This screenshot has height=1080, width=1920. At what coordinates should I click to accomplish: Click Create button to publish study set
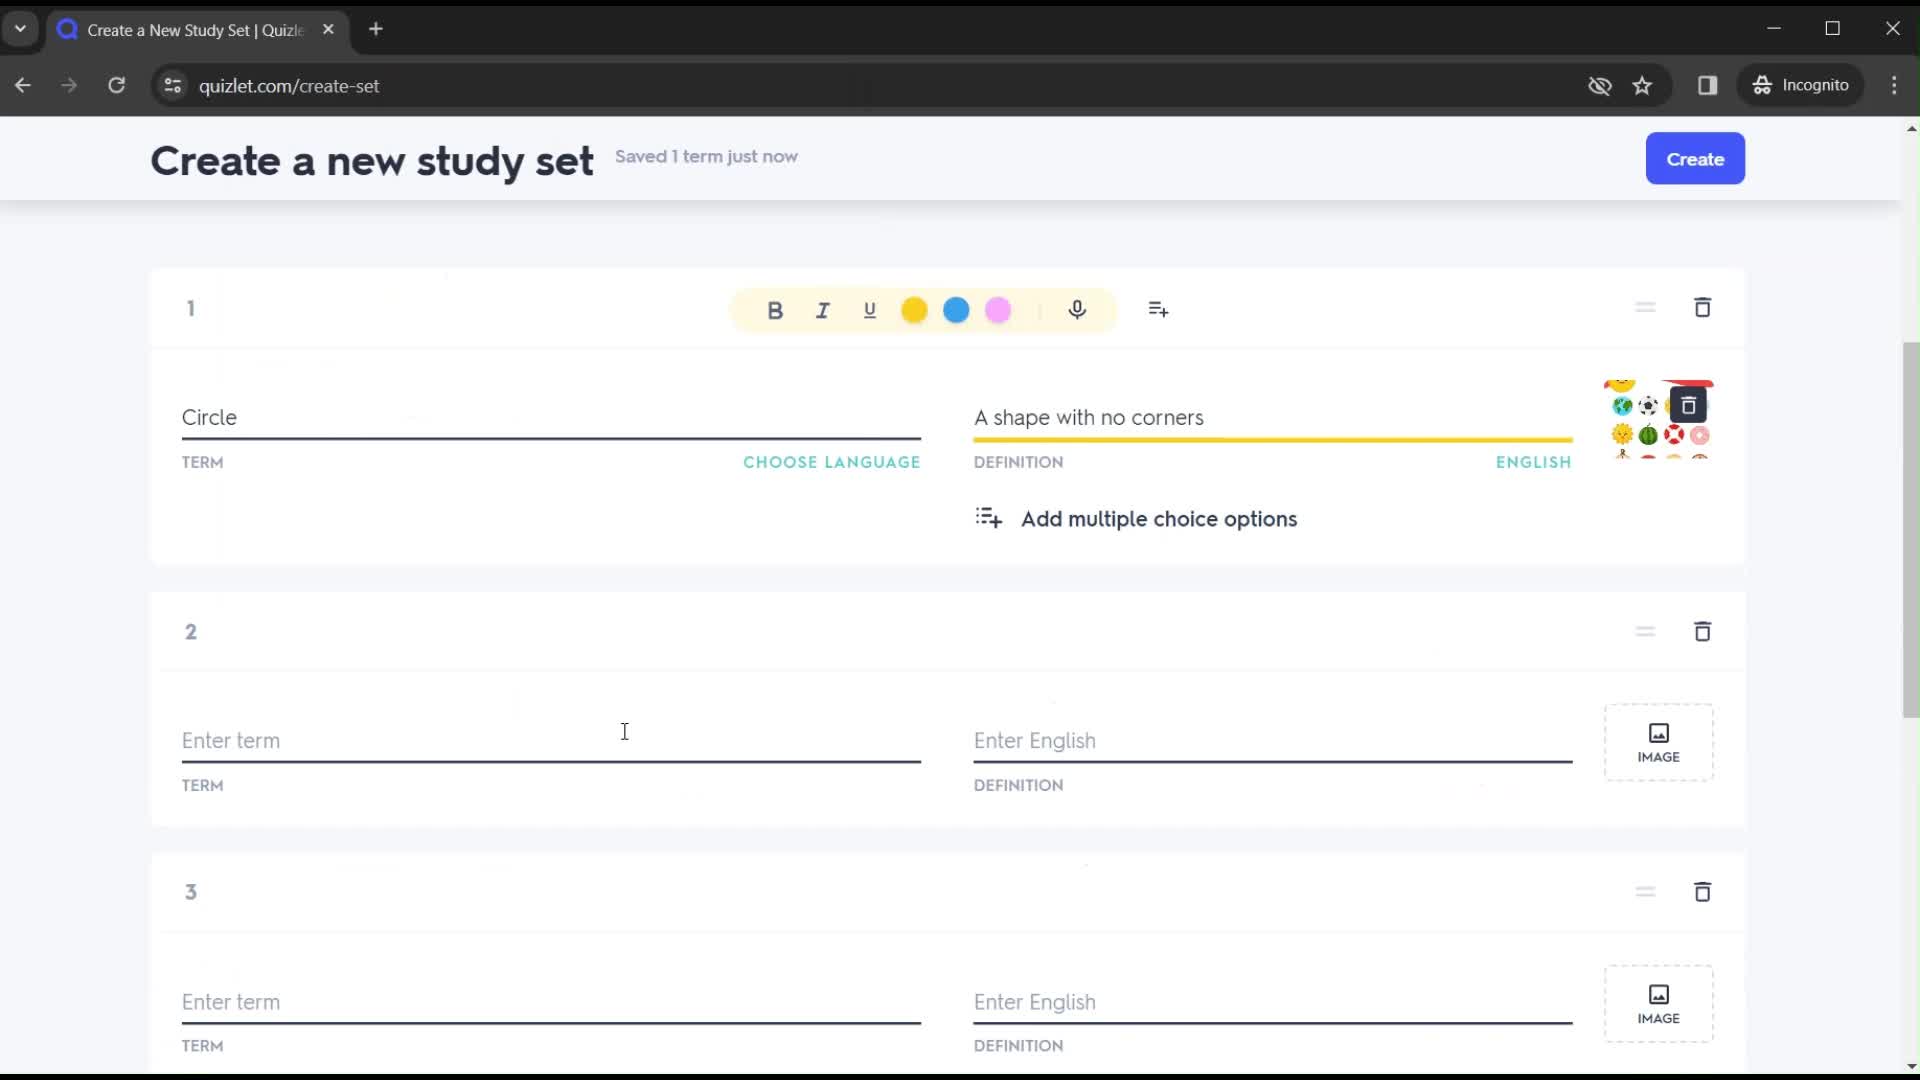pos(1695,158)
